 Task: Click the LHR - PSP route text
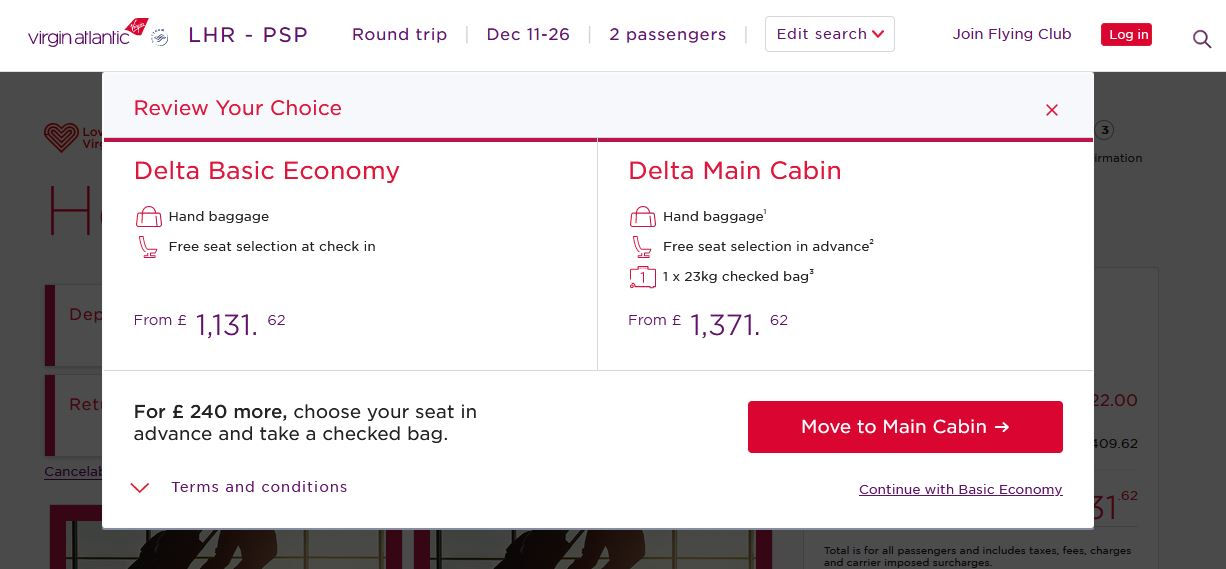[248, 35]
